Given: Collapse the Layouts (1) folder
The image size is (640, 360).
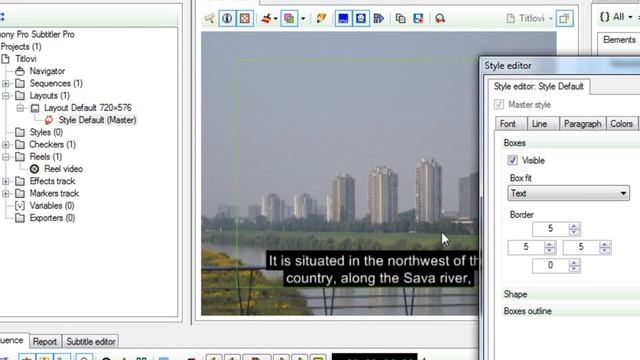Looking at the screenshot, I should [6, 96].
